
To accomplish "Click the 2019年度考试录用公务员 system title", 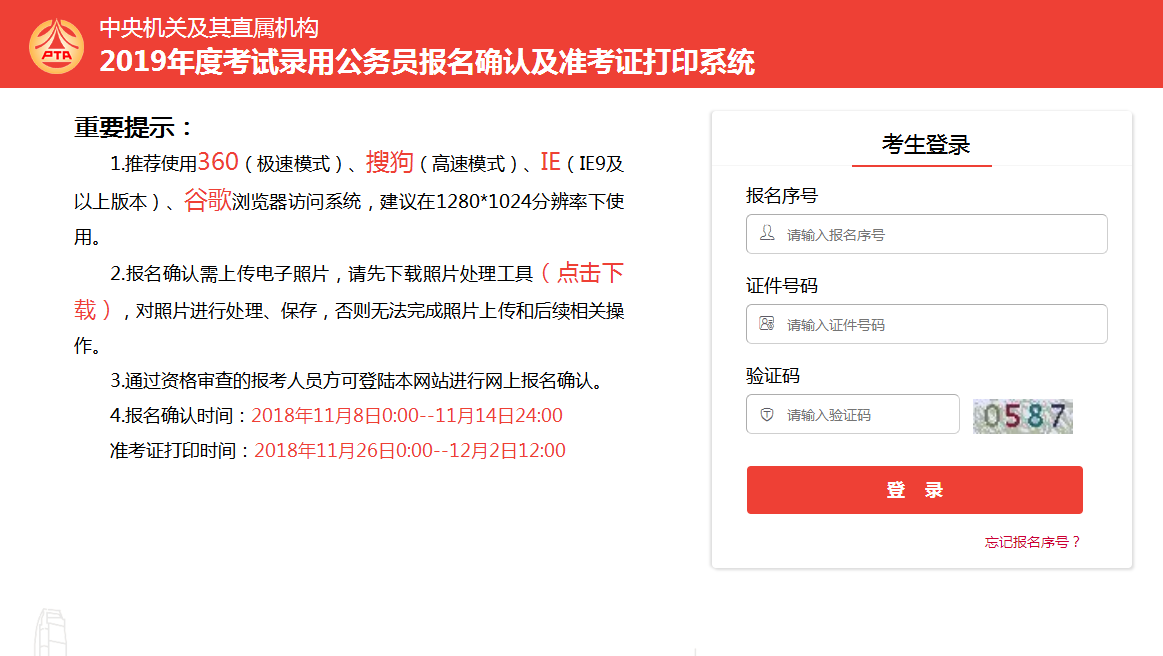I will [x=427, y=62].
